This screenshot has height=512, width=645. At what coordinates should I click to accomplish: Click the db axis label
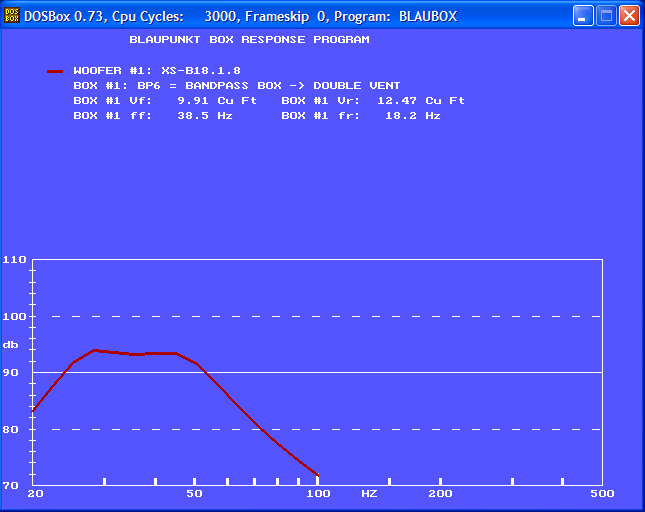(11, 345)
